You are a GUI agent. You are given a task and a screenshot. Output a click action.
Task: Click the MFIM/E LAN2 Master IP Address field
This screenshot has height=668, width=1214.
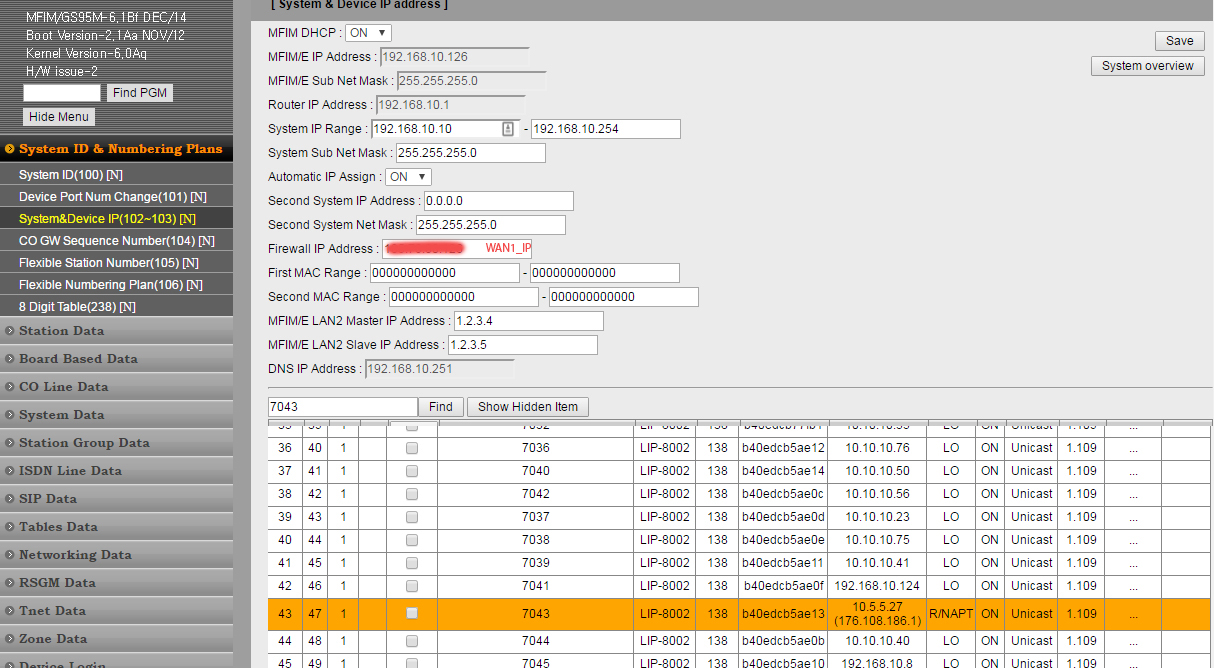[x=528, y=321]
